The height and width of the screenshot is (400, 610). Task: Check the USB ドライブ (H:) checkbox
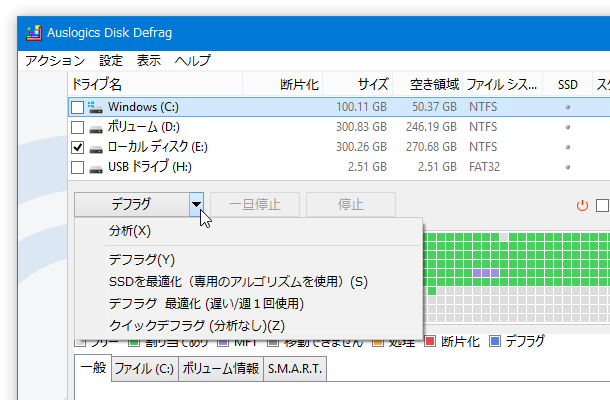(x=77, y=167)
